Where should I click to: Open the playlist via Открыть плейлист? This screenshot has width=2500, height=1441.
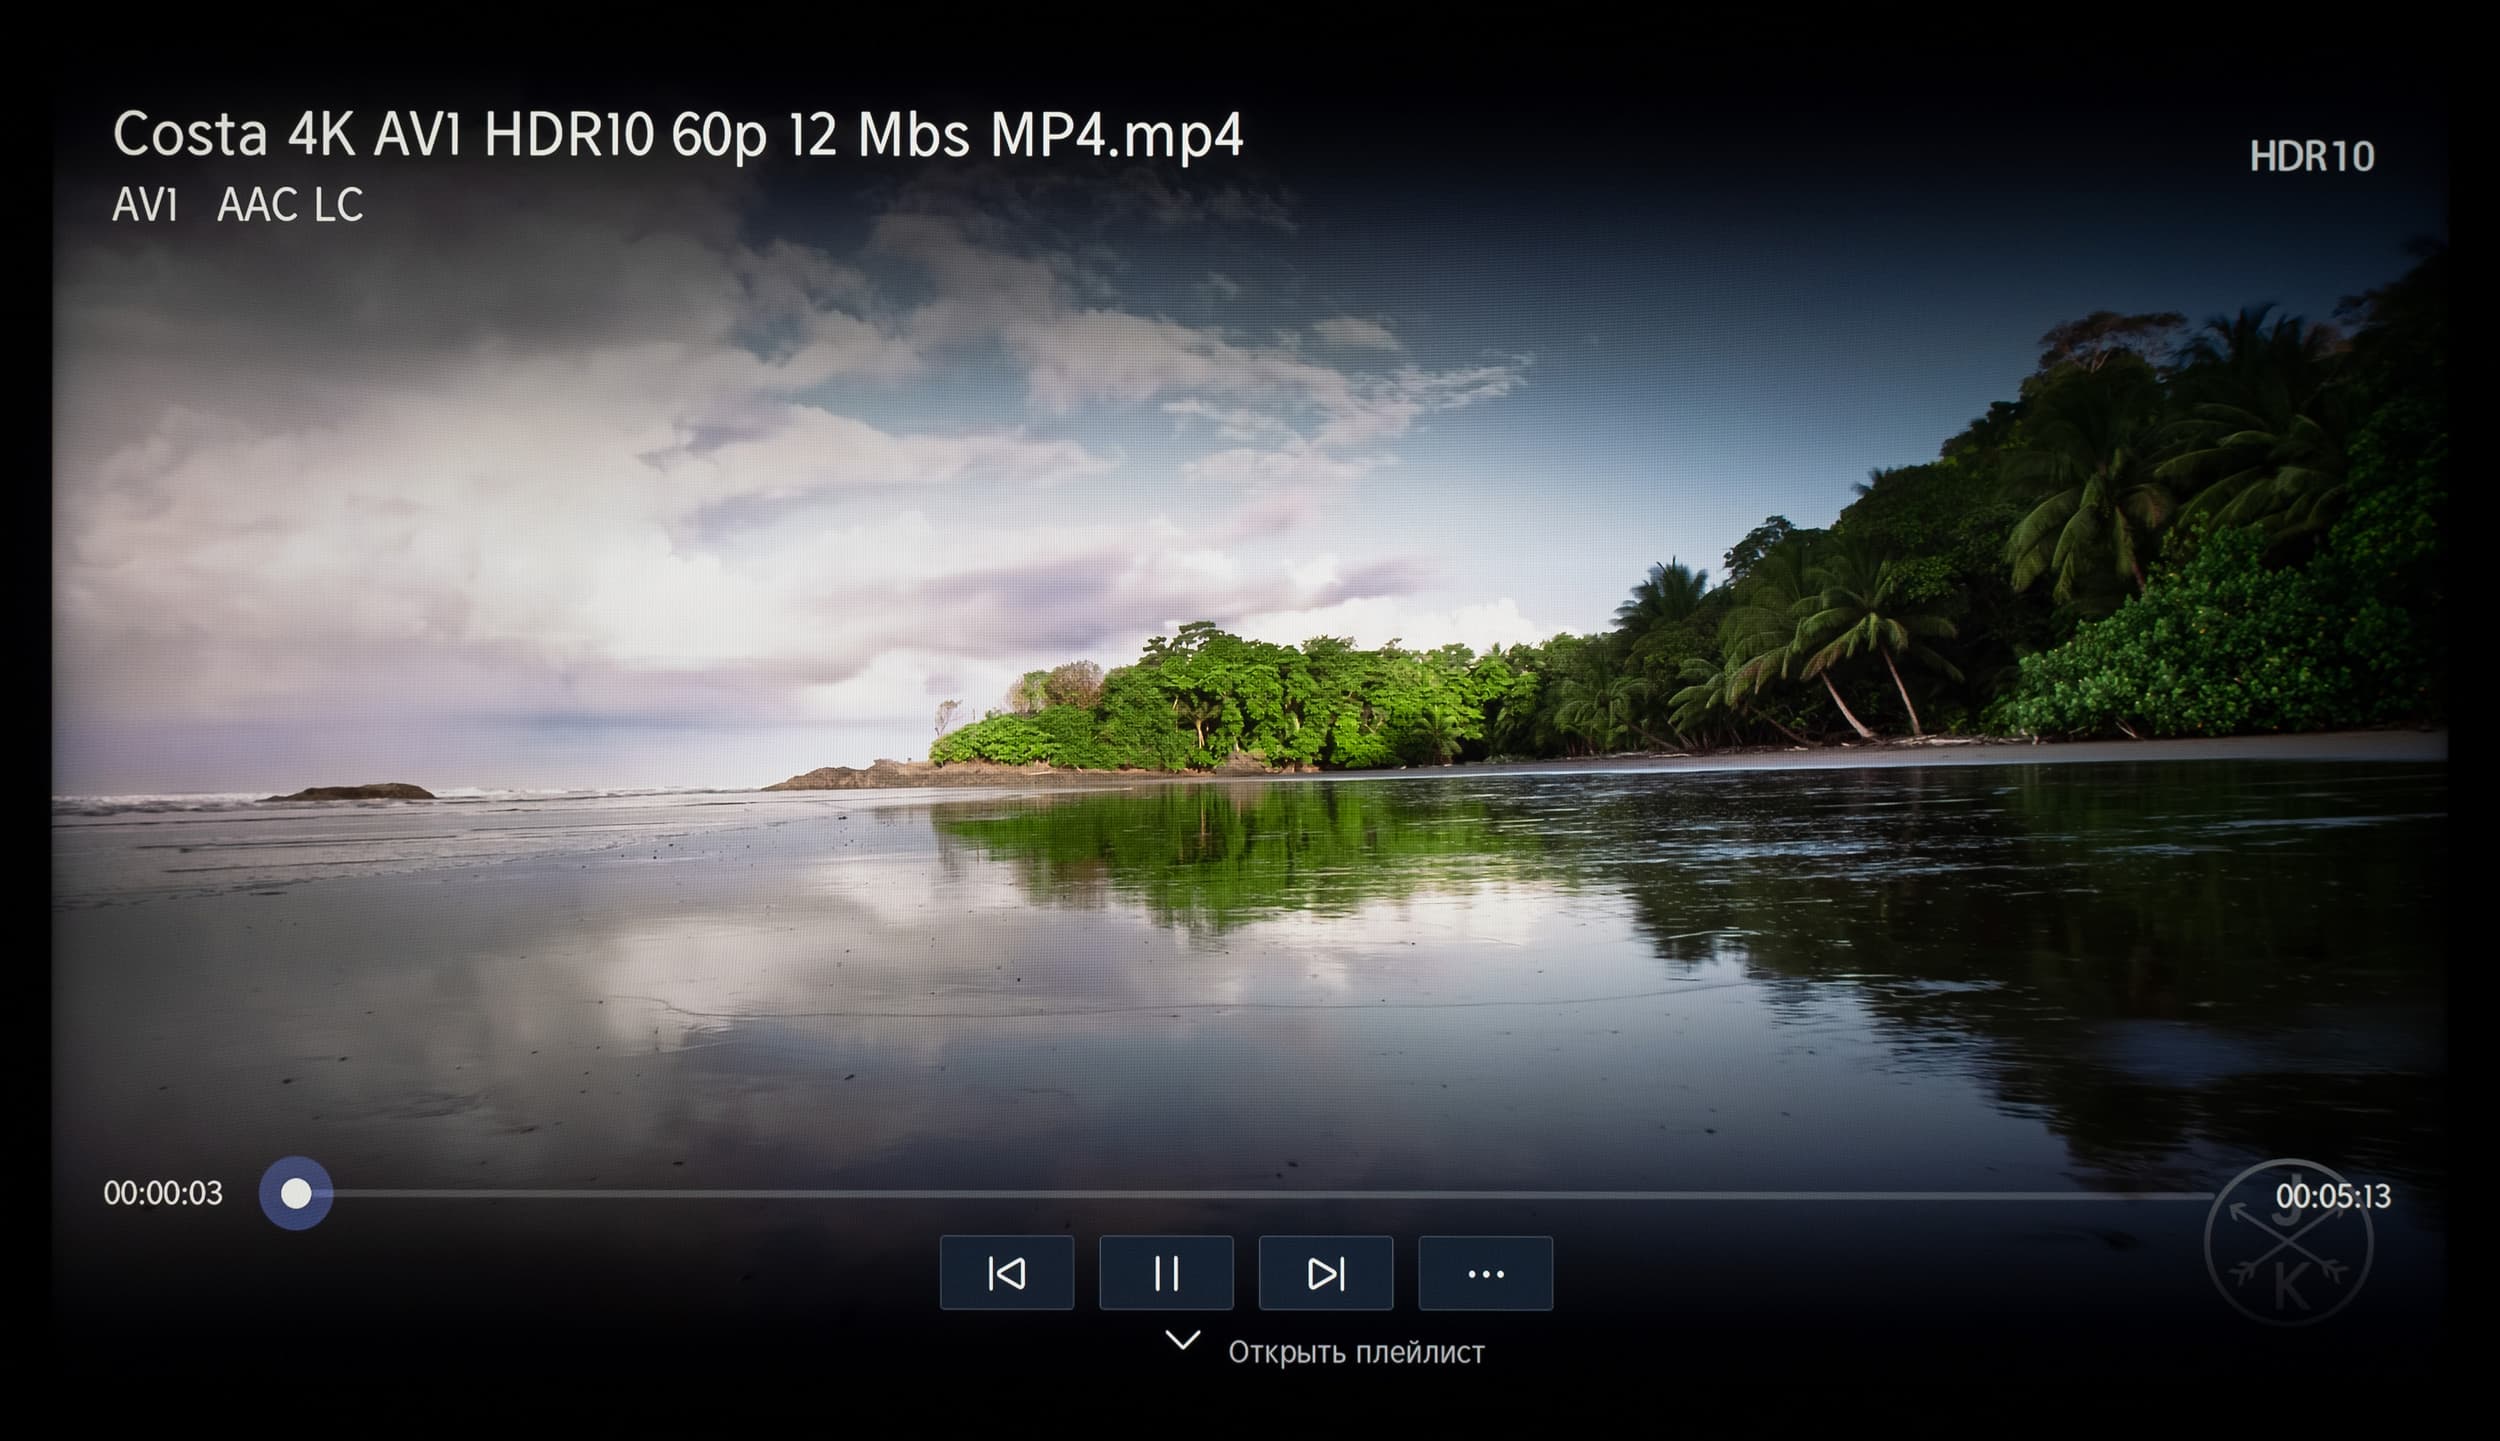coord(1355,1353)
